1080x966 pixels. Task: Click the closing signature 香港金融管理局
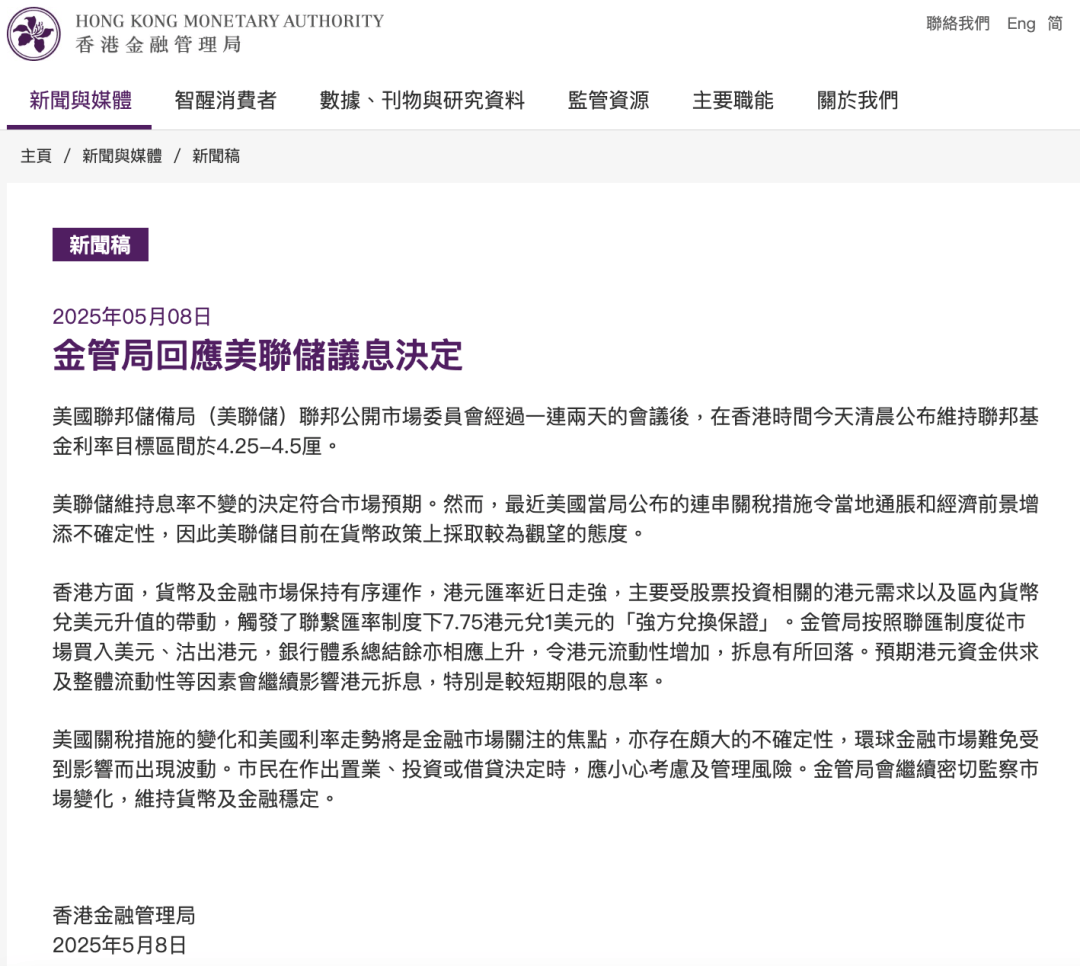[124, 915]
